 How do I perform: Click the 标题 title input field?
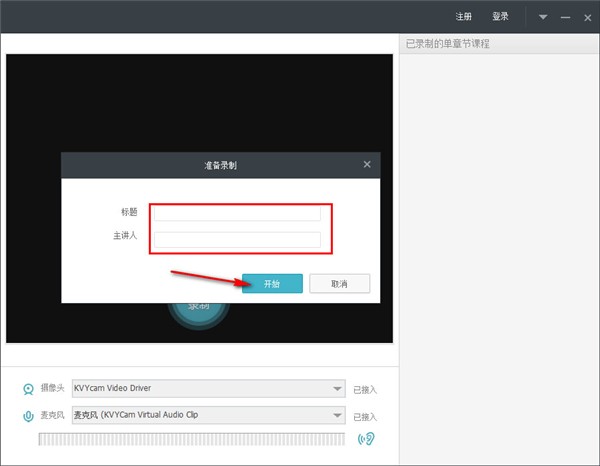[x=237, y=212]
